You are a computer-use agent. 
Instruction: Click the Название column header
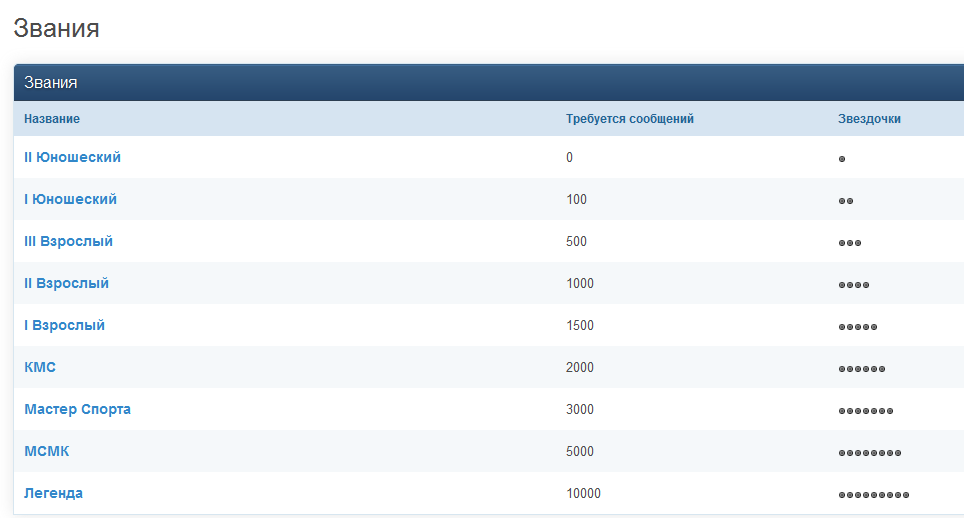[52, 119]
